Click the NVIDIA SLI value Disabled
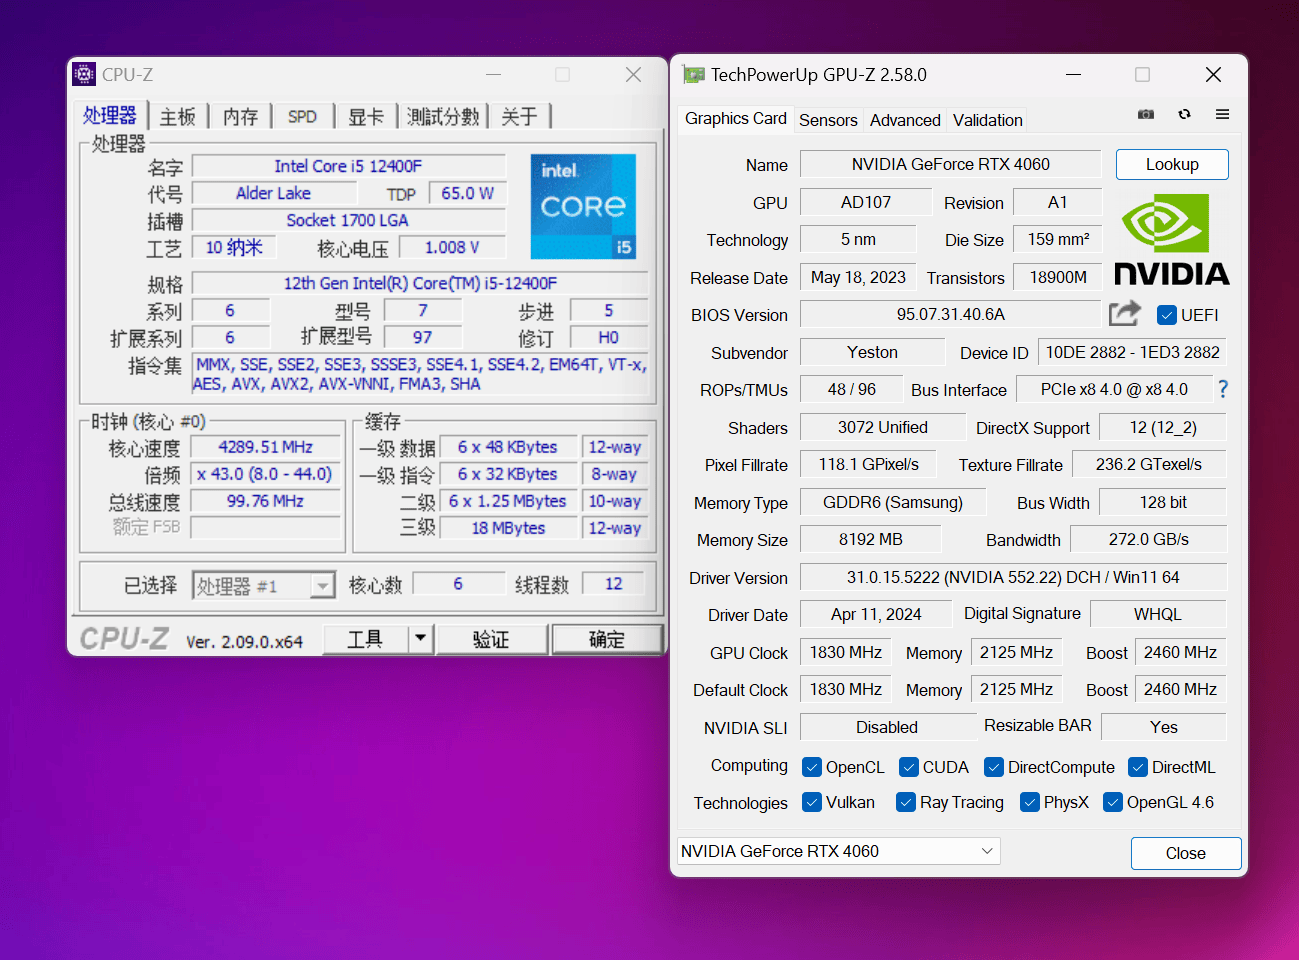The height and width of the screenshot is (960, 1299). pyautogui.click(x=887, y=727)
